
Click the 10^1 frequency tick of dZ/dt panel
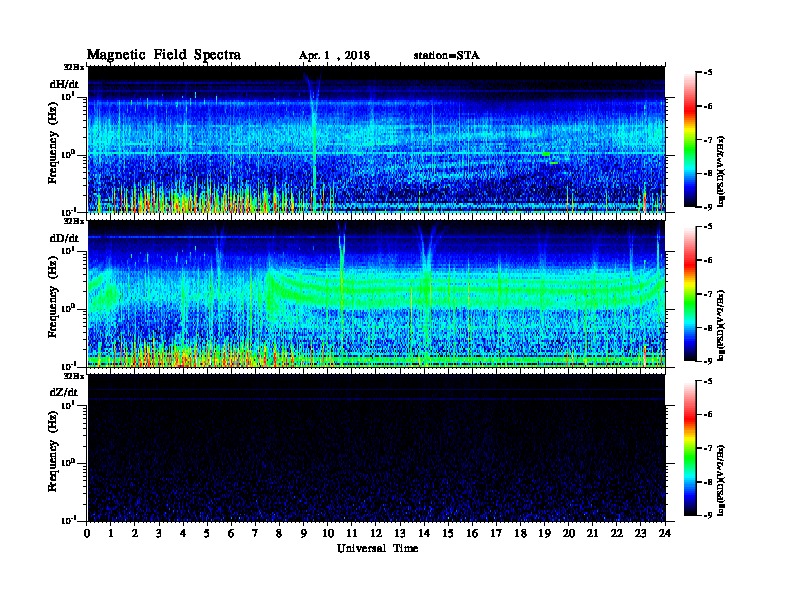[x=69, y=405]
